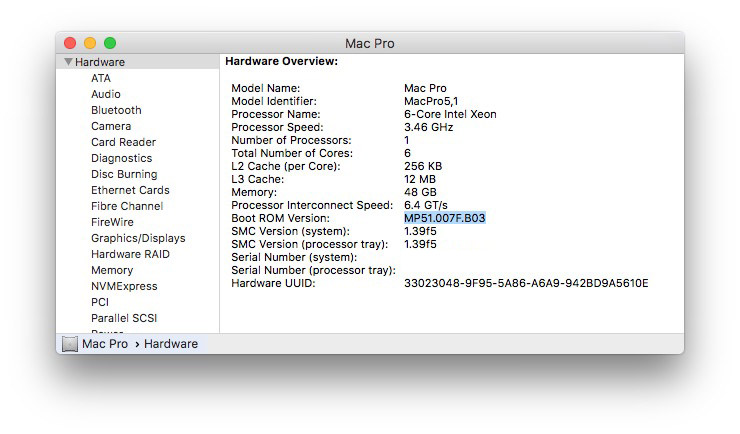
Task: Click the Processor Speed value 3.46 GHz
Action: [429, 127]
